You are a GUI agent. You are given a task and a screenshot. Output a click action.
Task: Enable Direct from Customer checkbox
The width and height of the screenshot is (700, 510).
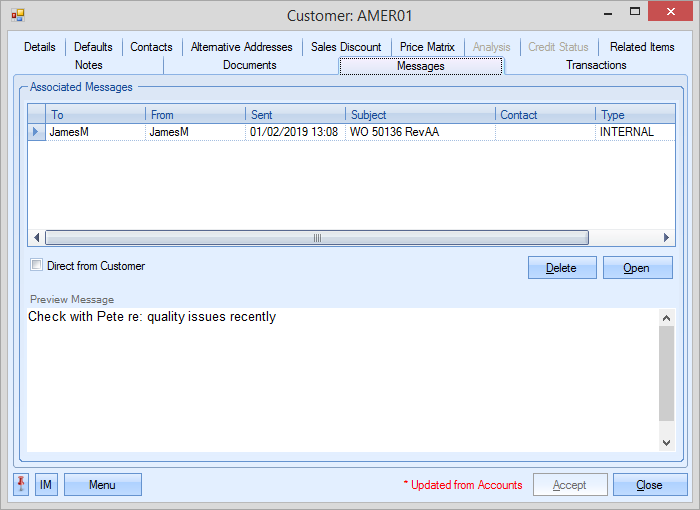click(37, 266)
